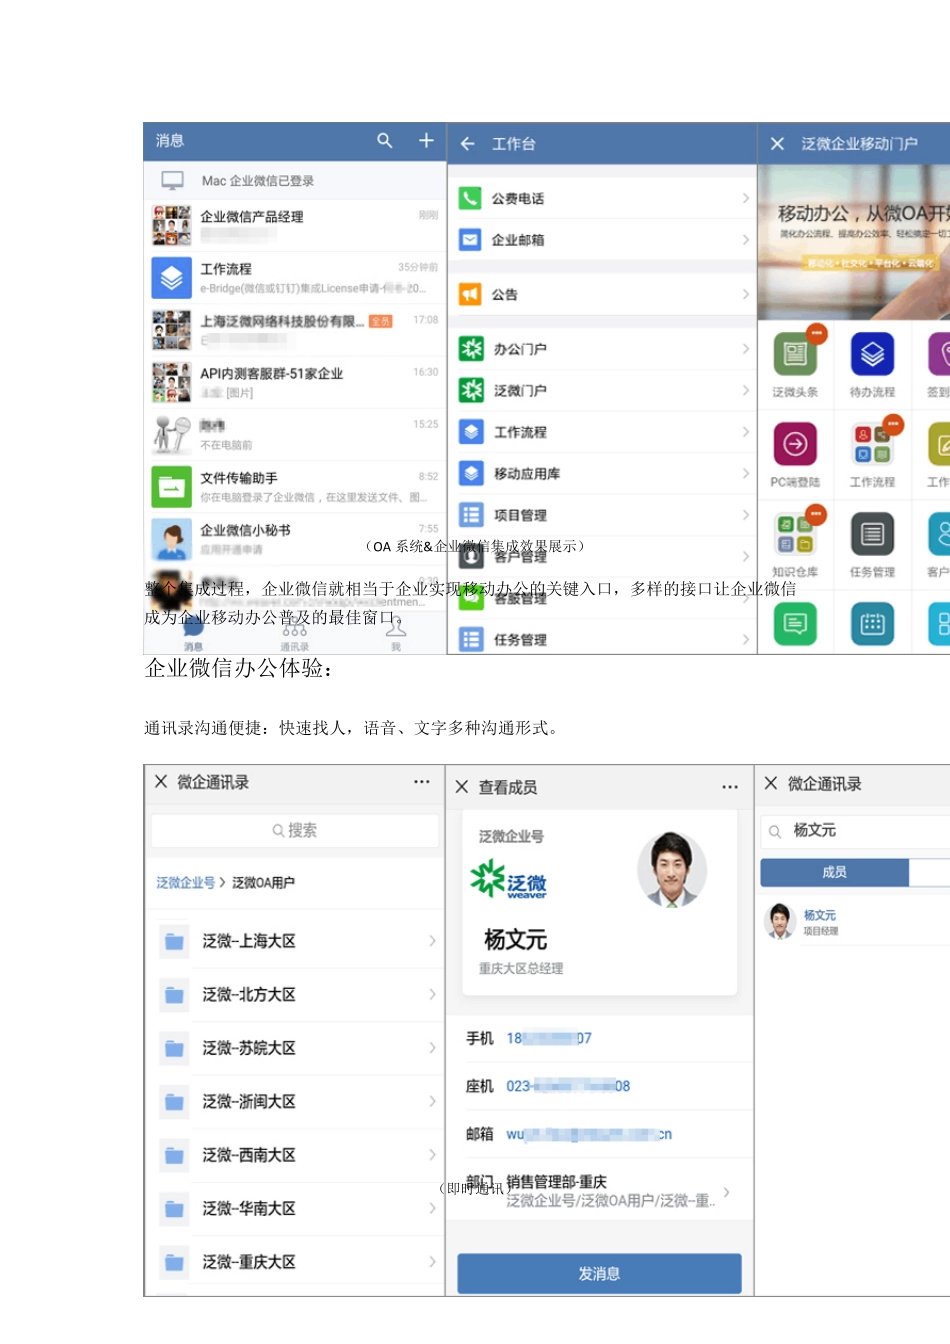950x1344 pixels.
Task: Open 杨文元 search result link
Action: pyautogui.click(x=820, y=915)
